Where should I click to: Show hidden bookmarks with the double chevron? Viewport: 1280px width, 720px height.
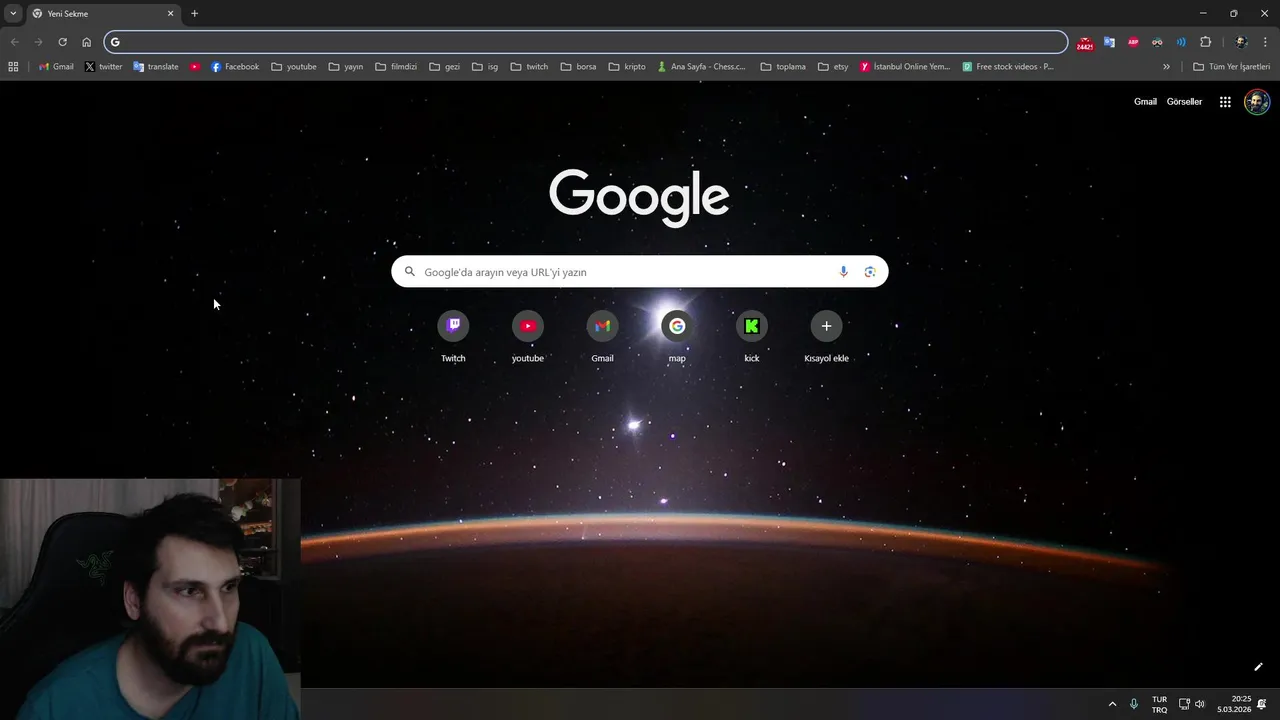coord(1166,67)
